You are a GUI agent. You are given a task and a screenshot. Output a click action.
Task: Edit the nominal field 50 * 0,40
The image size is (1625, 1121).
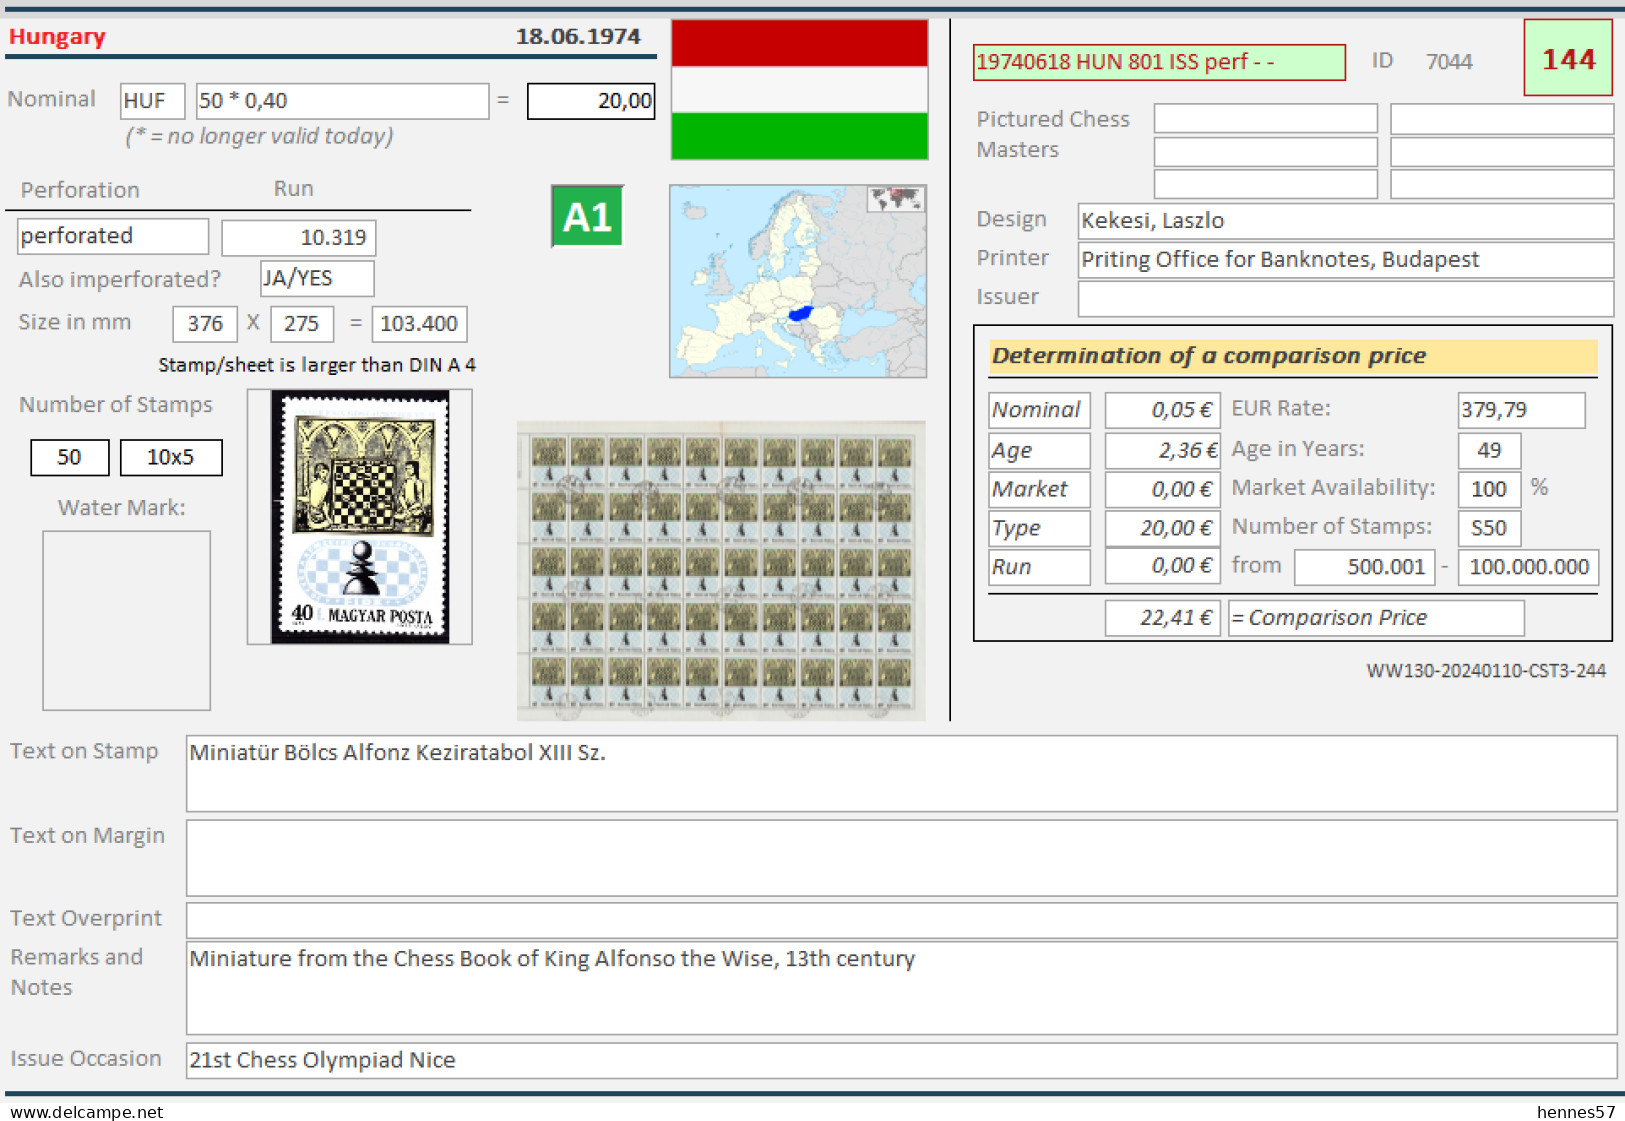342,101
